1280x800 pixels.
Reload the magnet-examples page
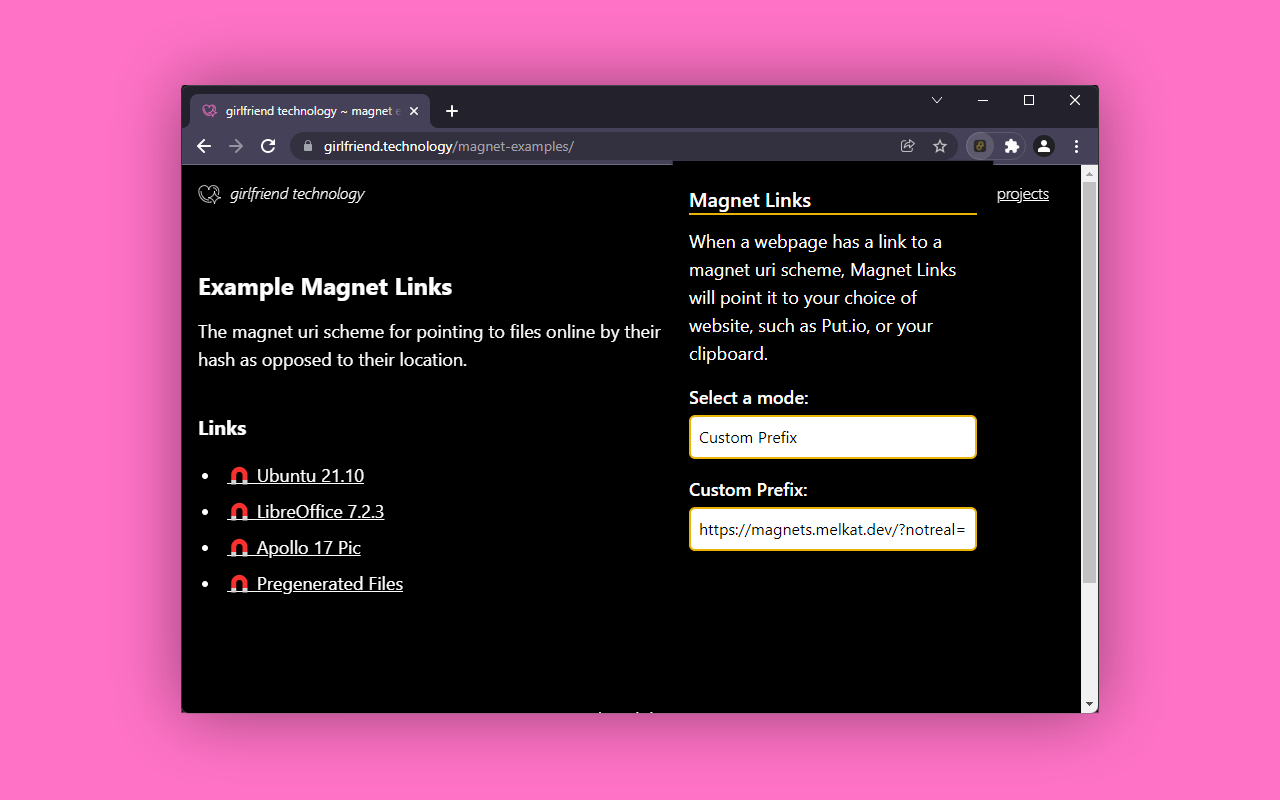[x=267, y=146]
